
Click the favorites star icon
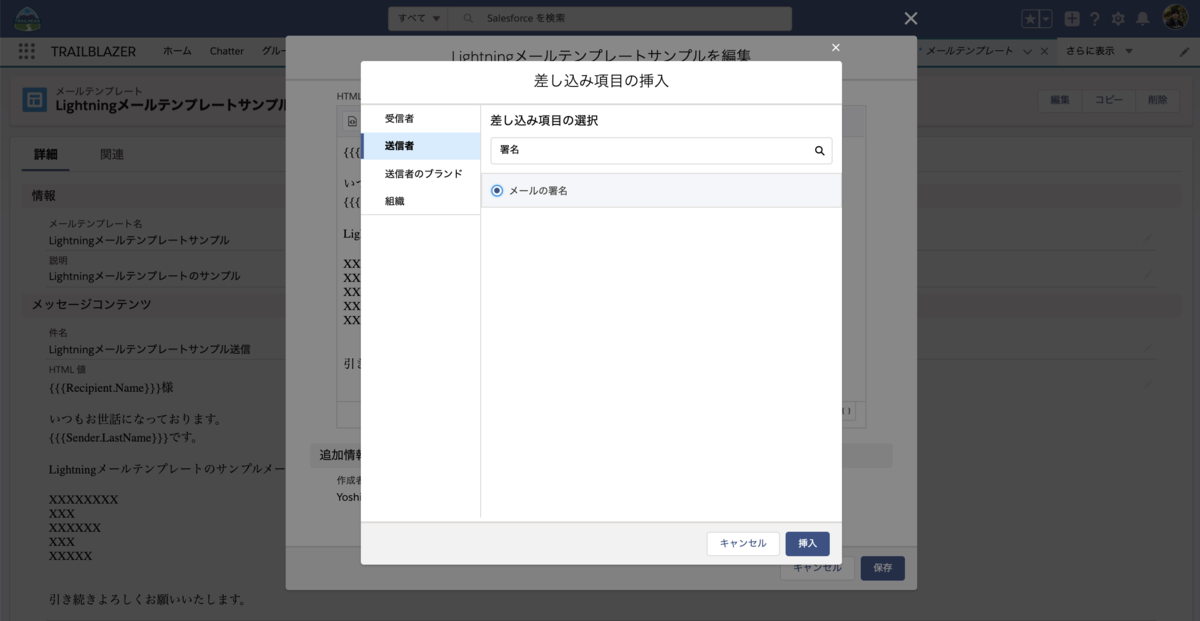(1030, 19)
